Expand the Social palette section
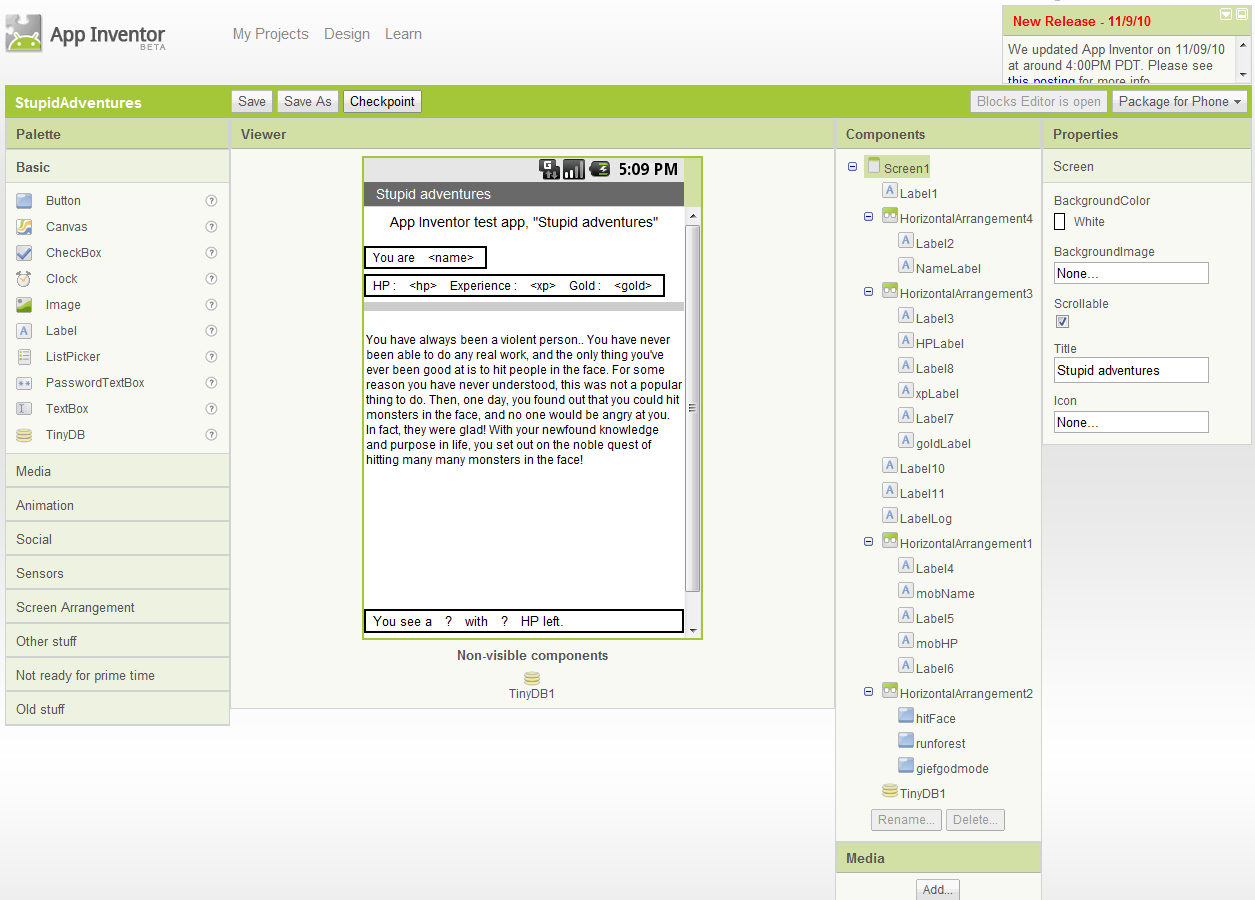 click(117, 539)
